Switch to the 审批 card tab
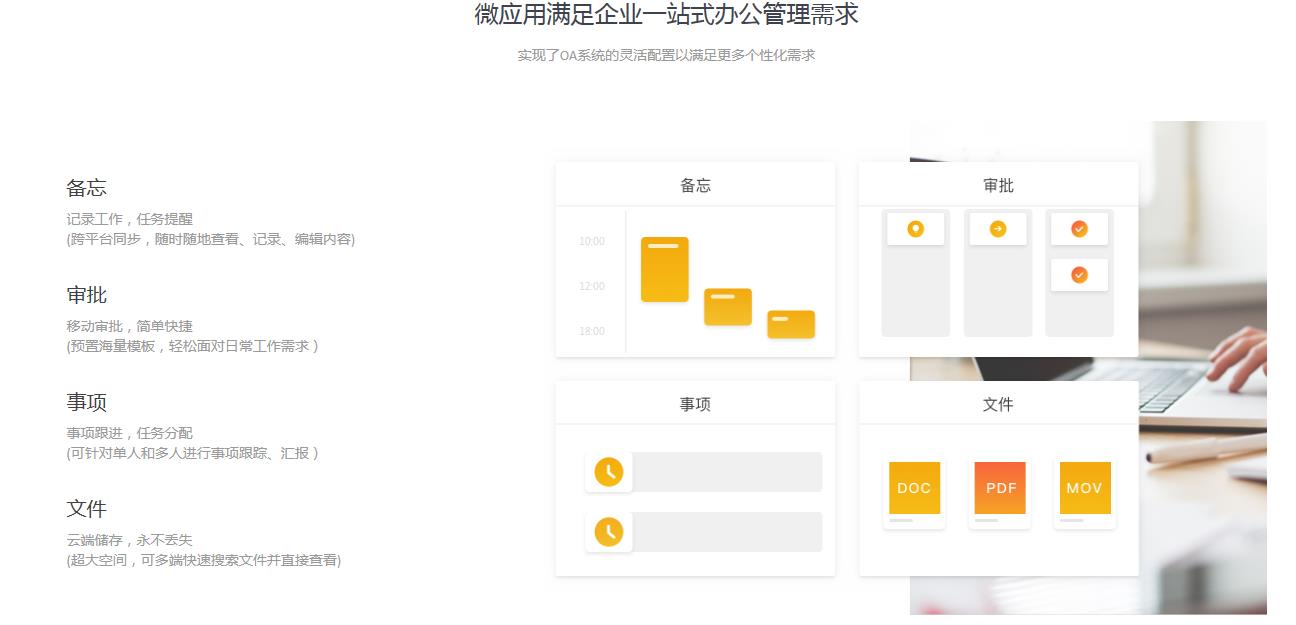 pos(998,184)
